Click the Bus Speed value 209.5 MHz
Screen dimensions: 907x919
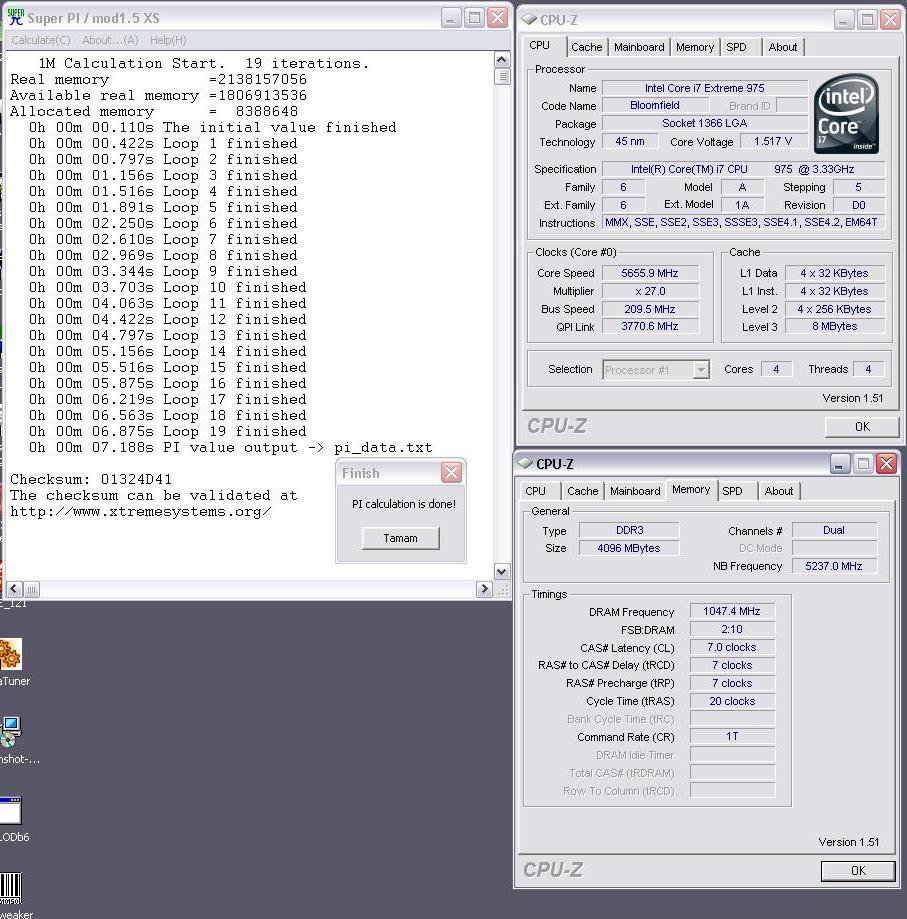point(650,309)
